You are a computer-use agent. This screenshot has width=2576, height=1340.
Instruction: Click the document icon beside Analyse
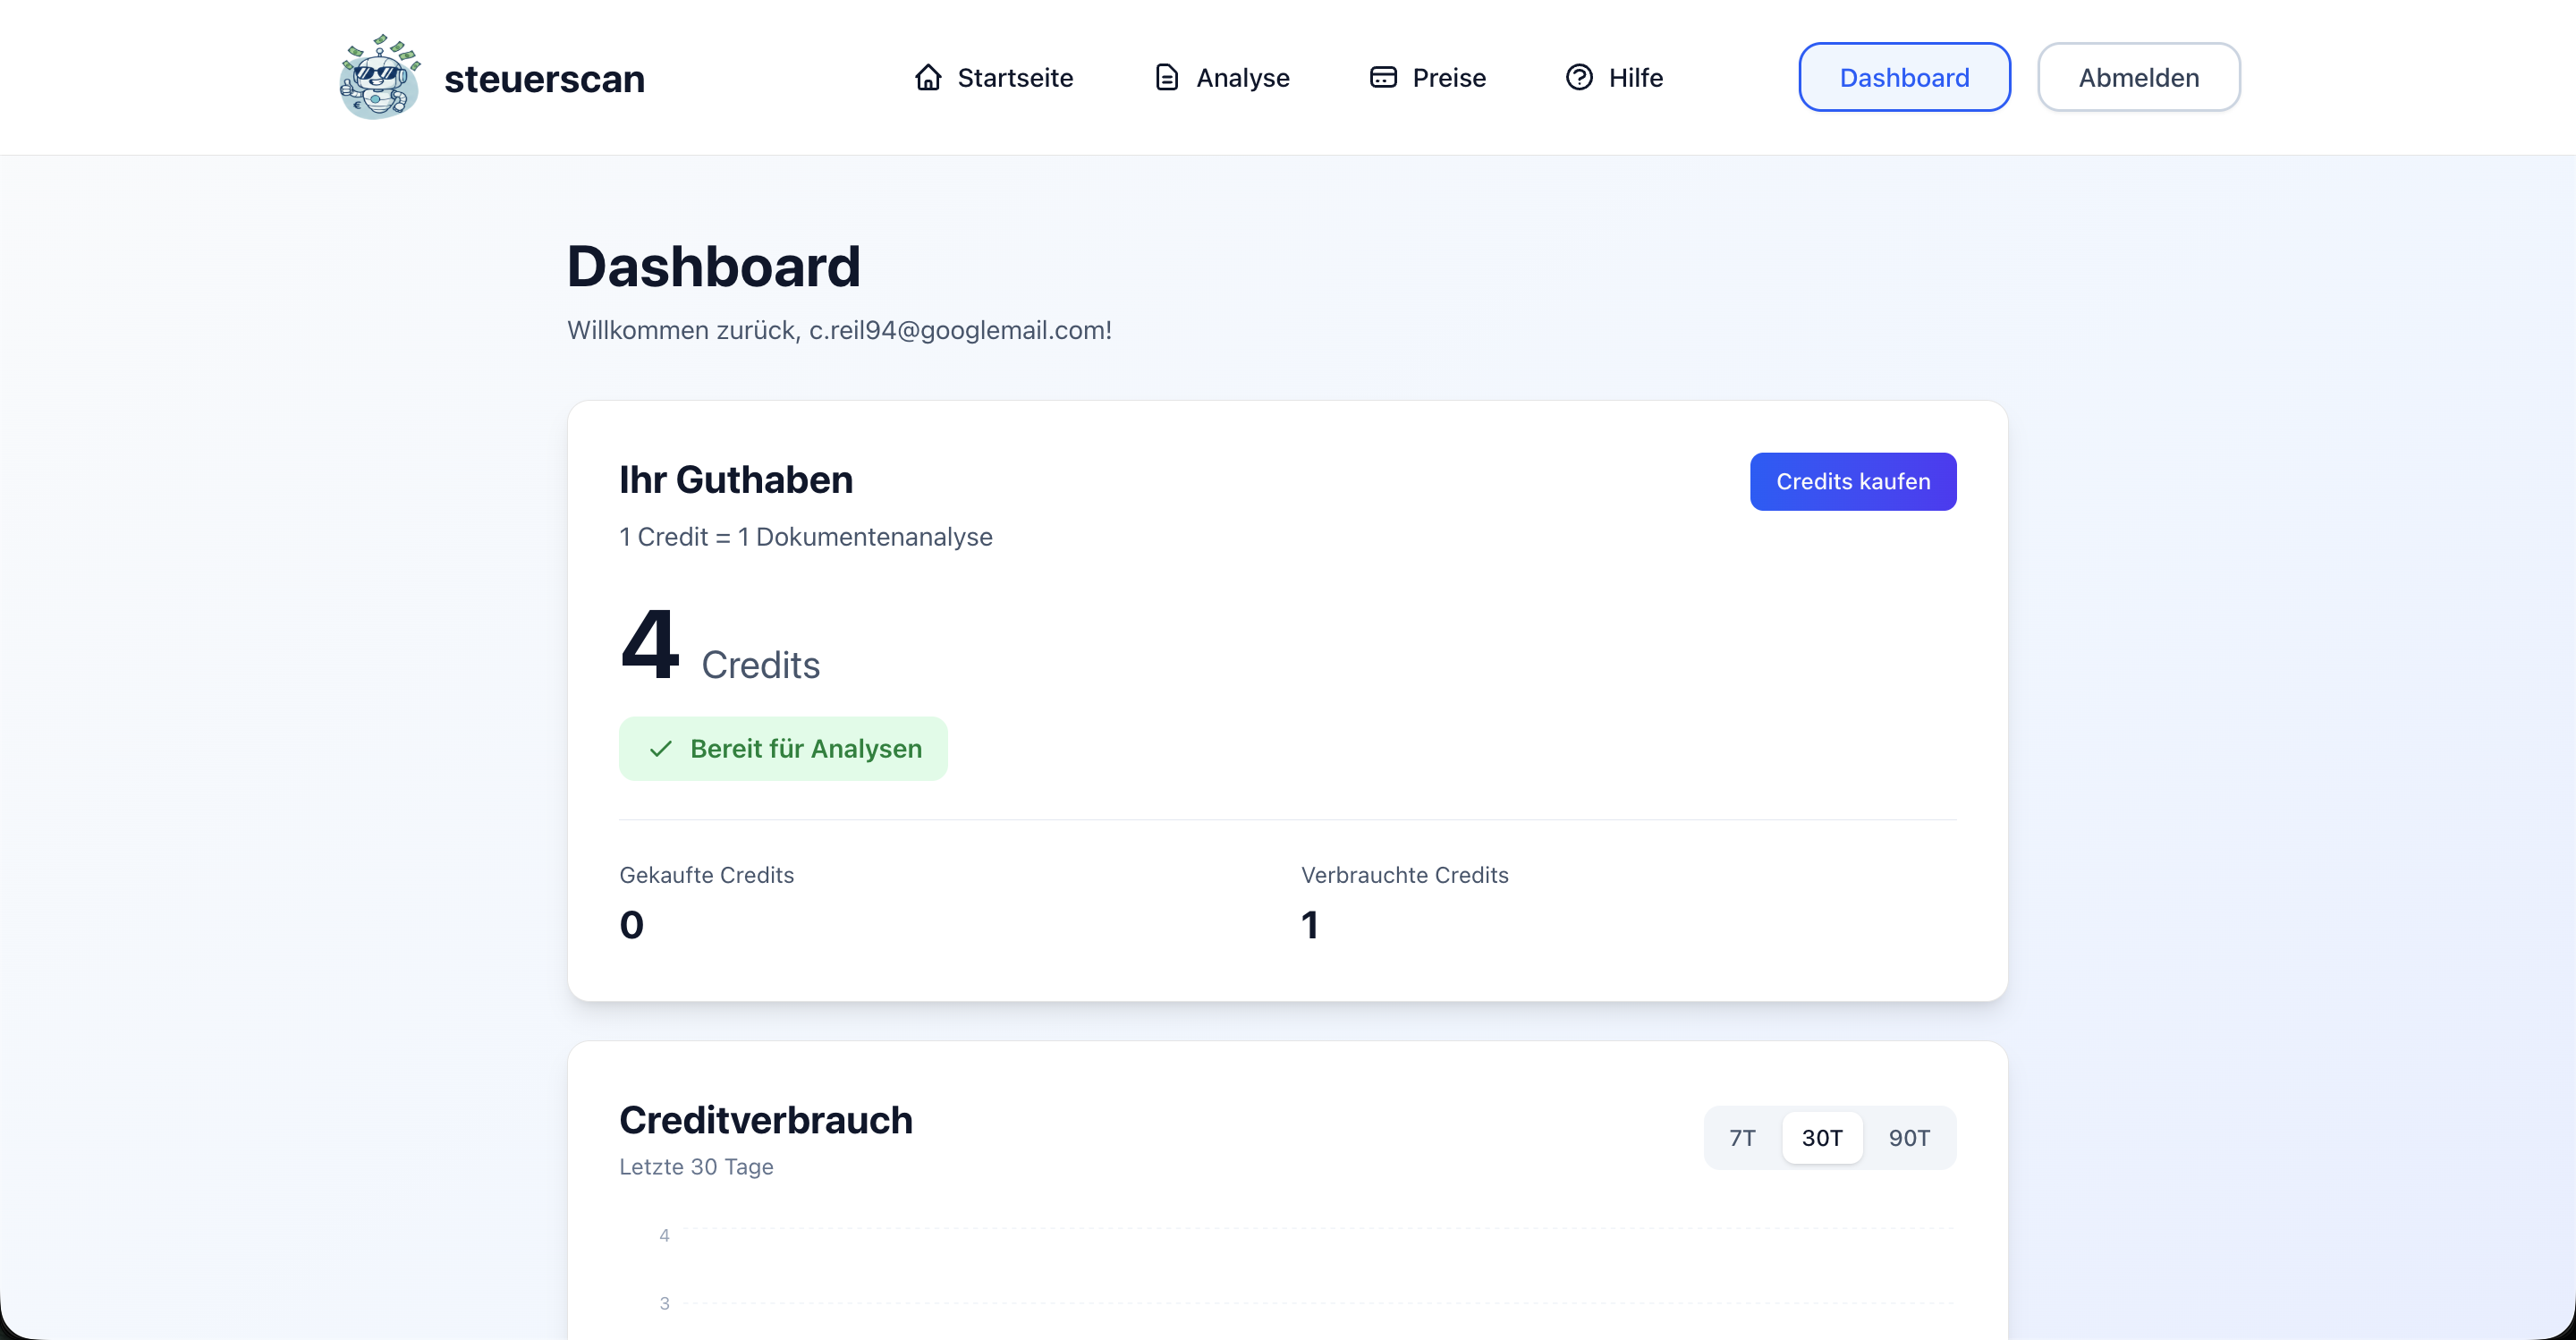point(1166,77)
